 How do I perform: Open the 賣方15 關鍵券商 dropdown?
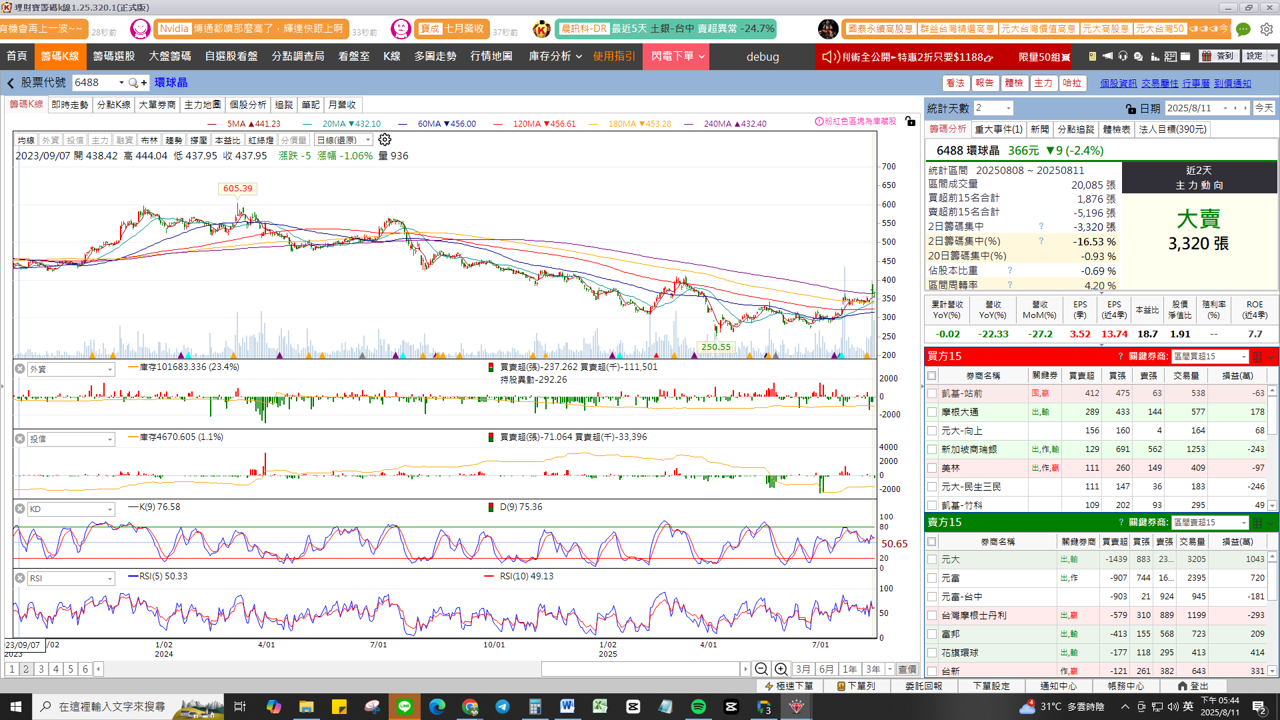[x=1210, y=523]
